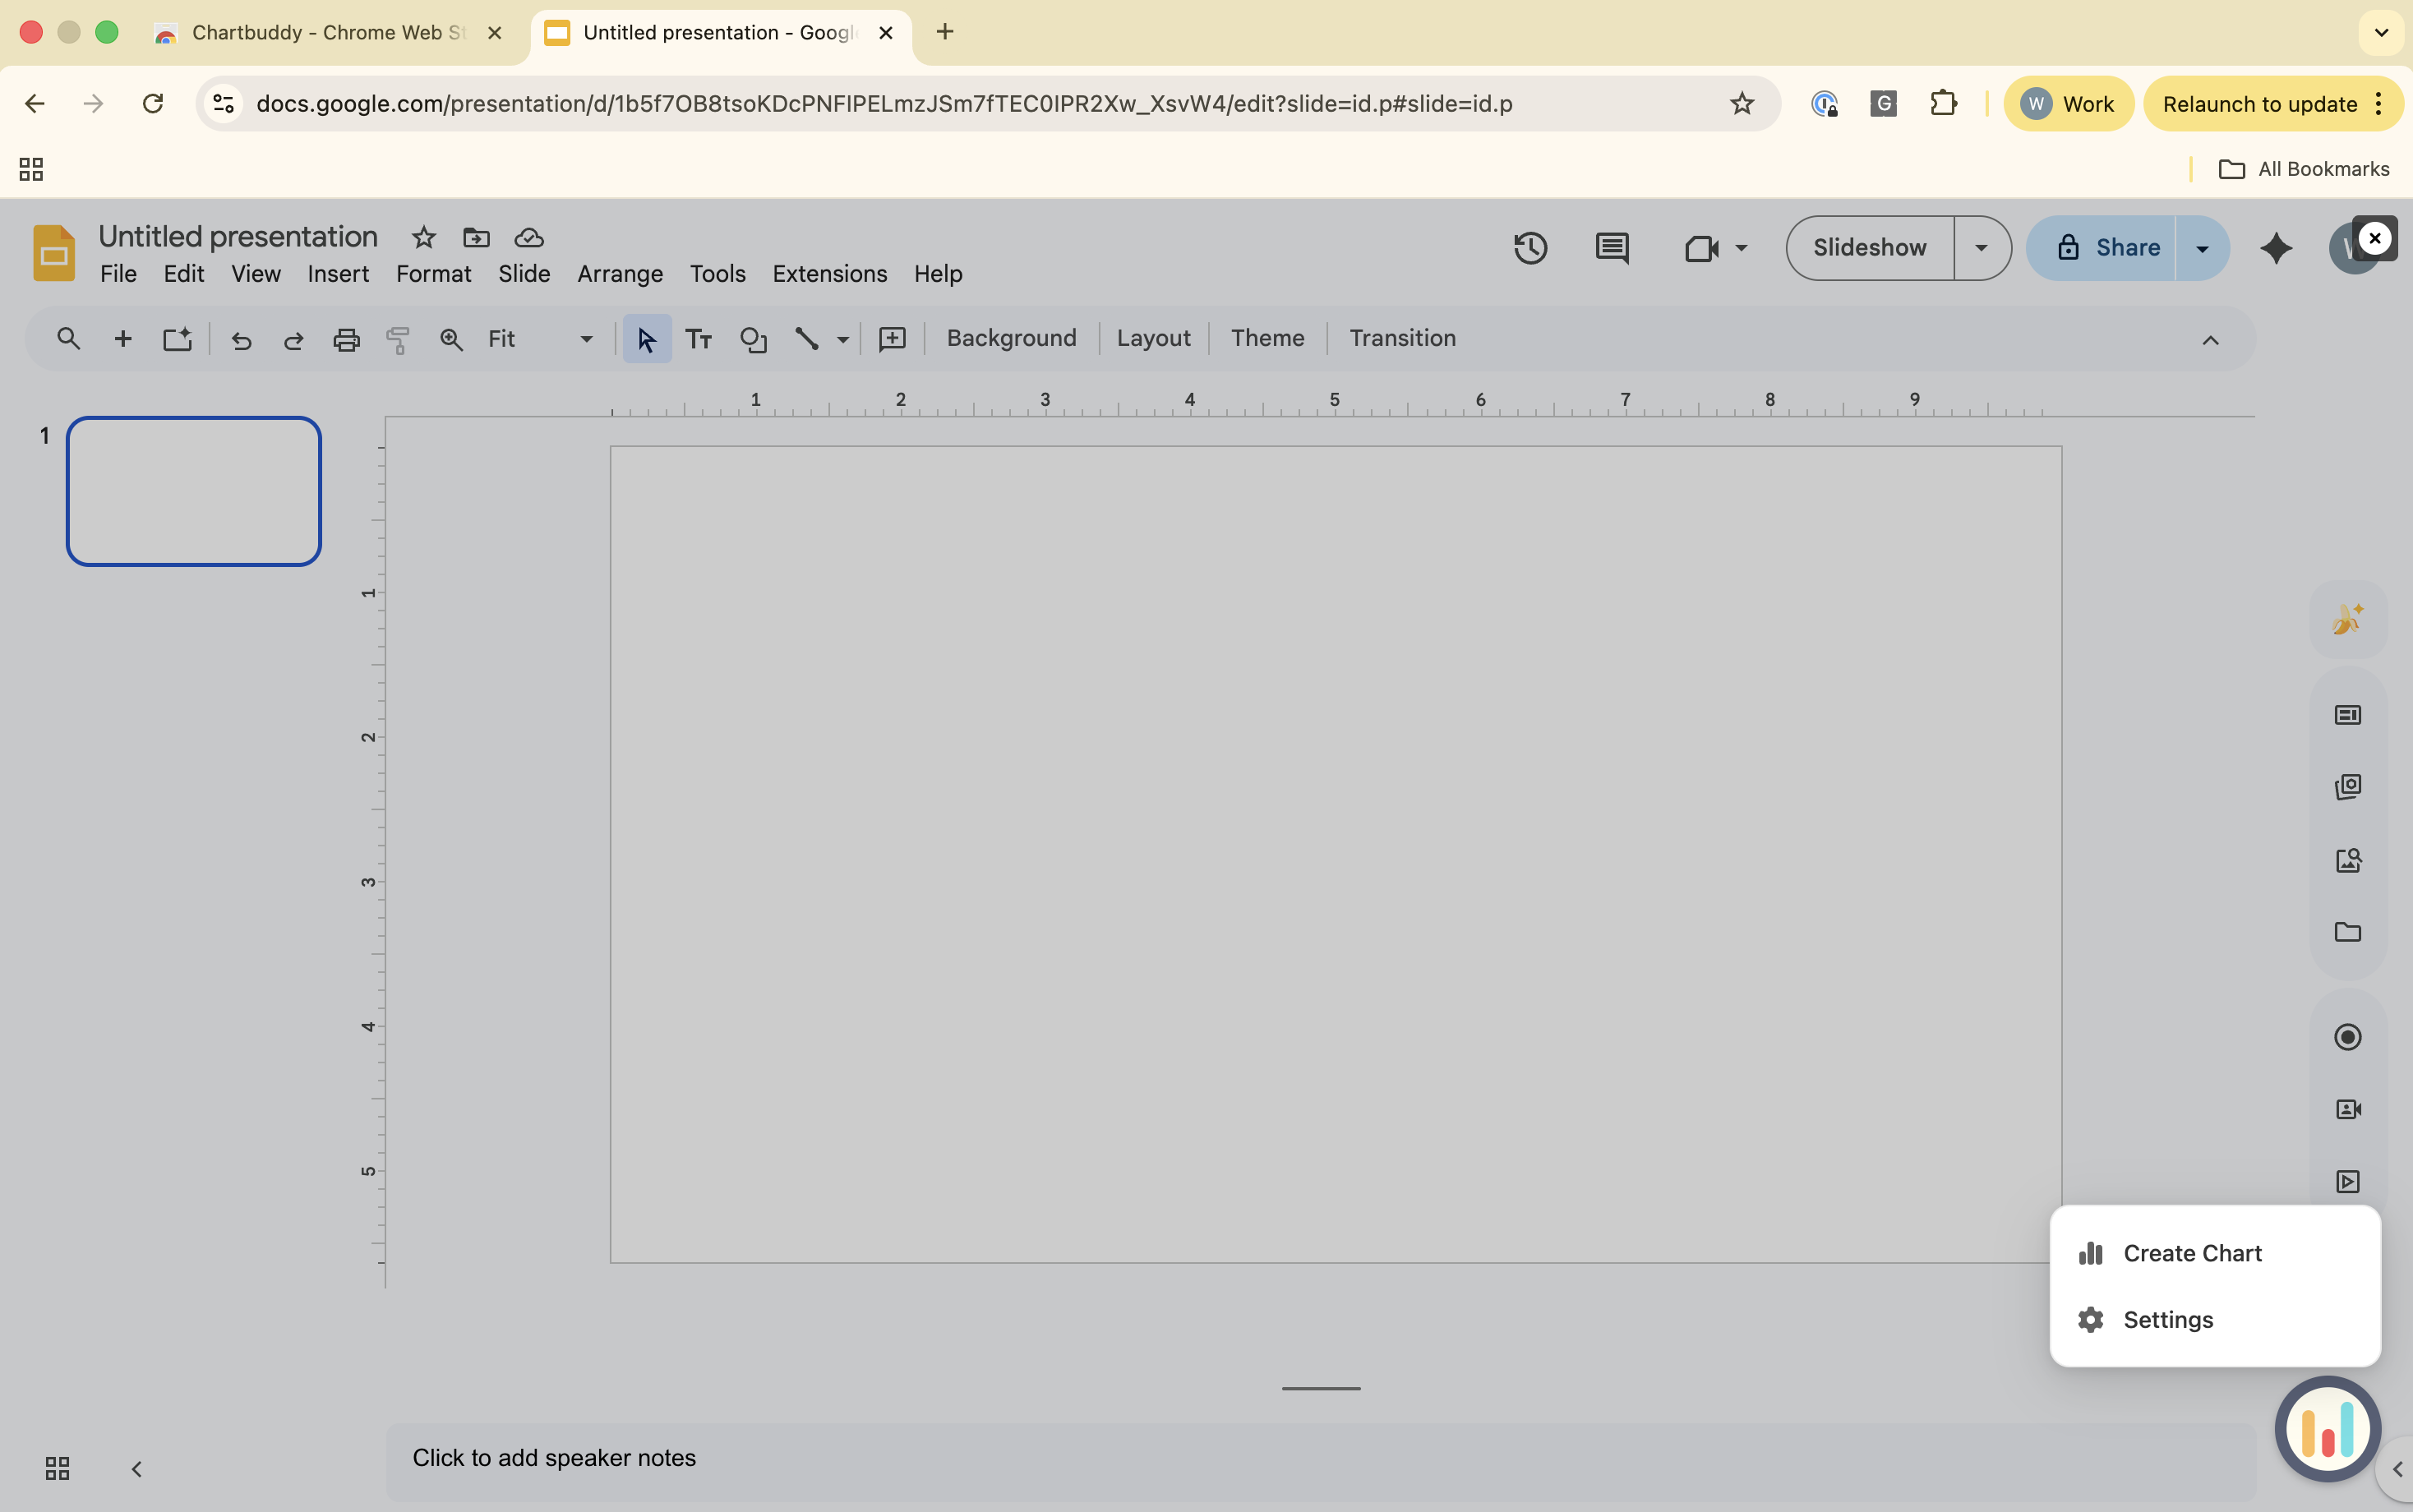Open the Insert menu
Viewport: 2413px width, 1512px height.
tap(337, 274)
